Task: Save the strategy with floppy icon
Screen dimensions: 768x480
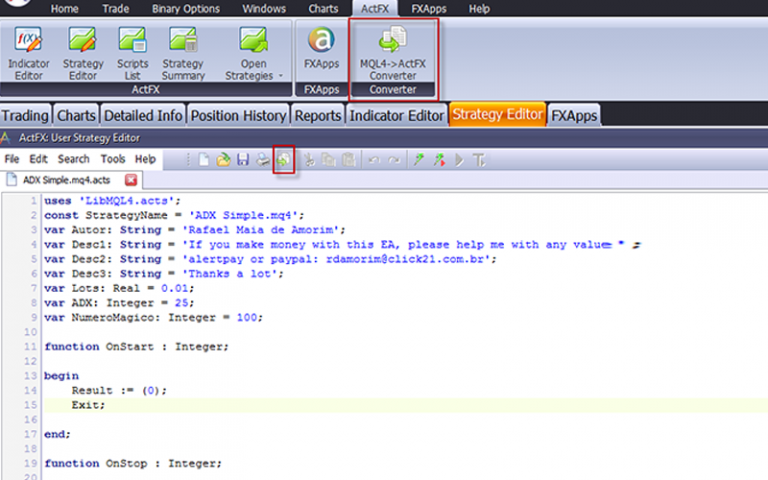Action: point(243,160)
